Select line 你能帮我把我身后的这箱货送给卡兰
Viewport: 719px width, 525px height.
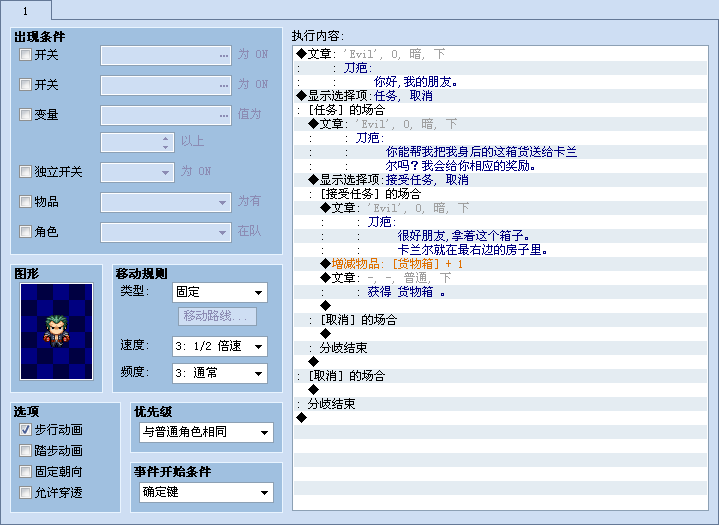click(x=501, y=152)
